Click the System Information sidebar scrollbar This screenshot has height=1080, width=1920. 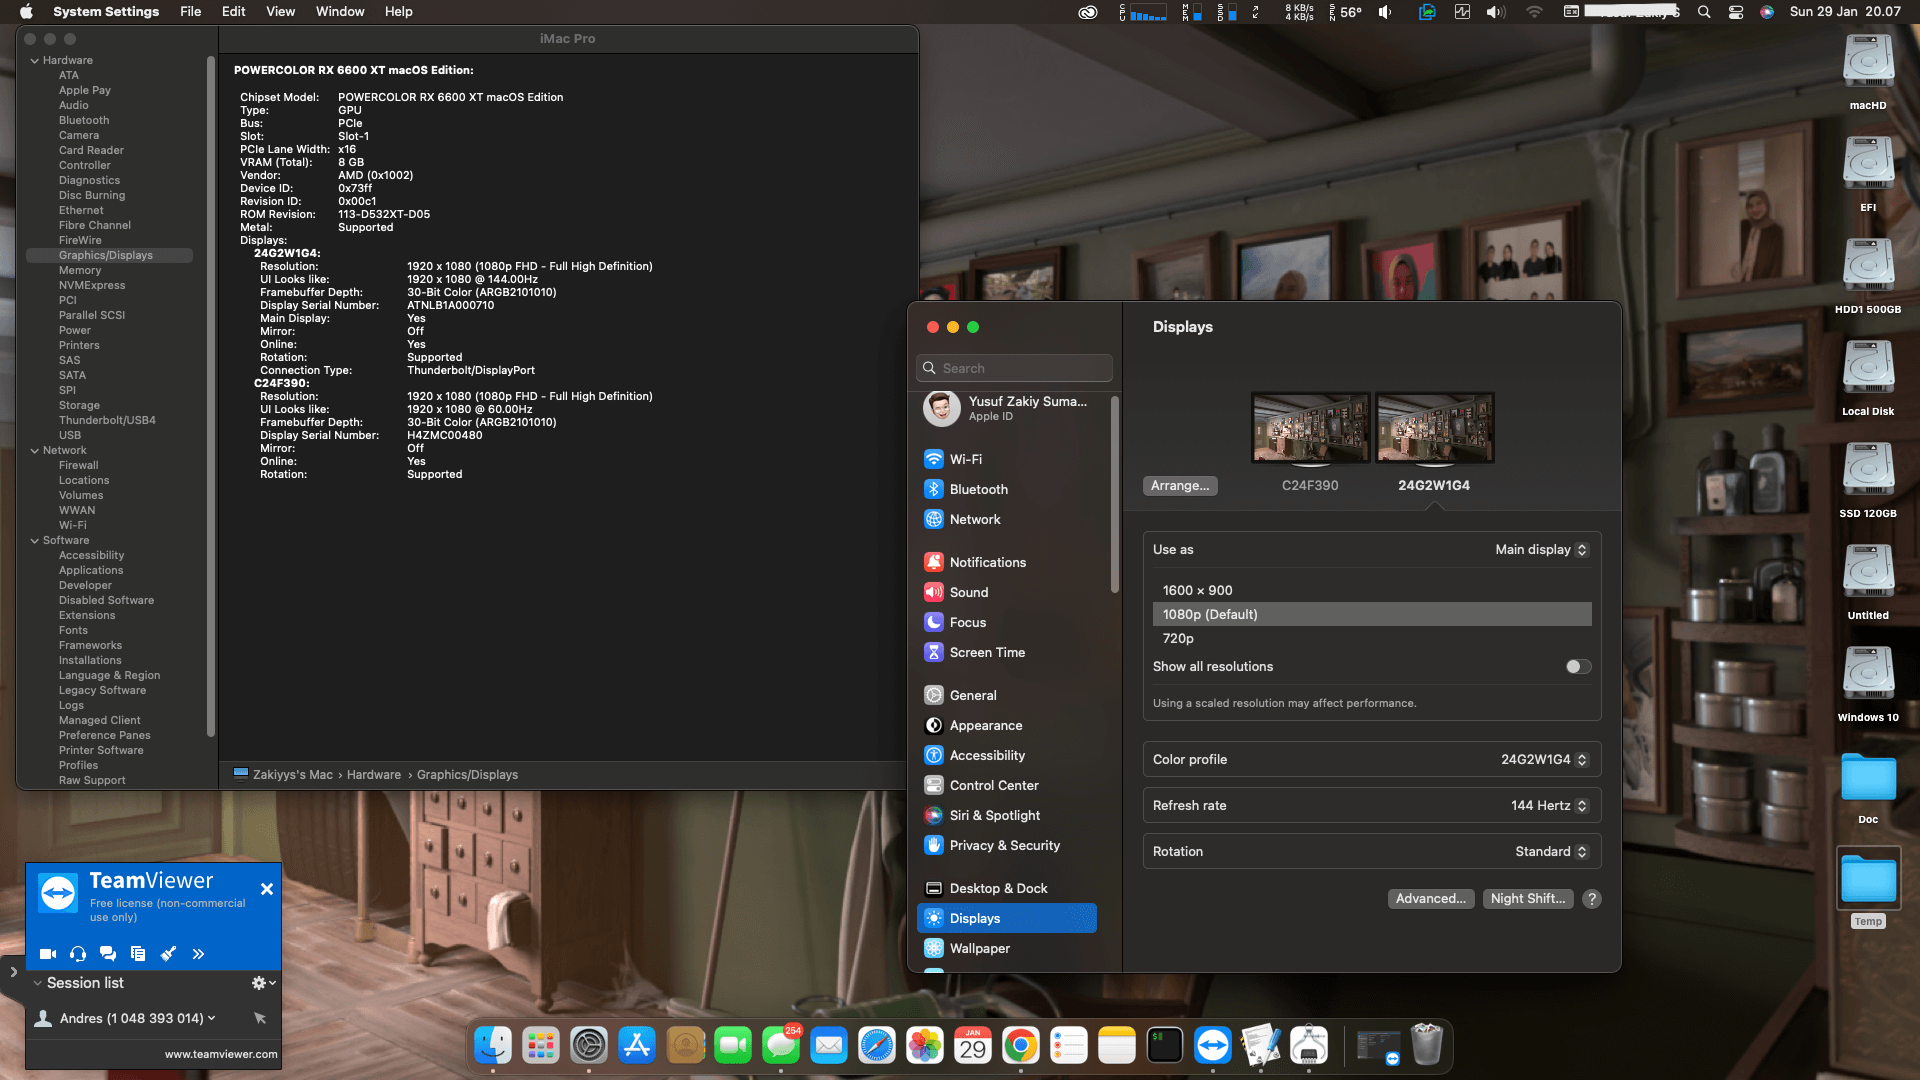pos(211,396)
